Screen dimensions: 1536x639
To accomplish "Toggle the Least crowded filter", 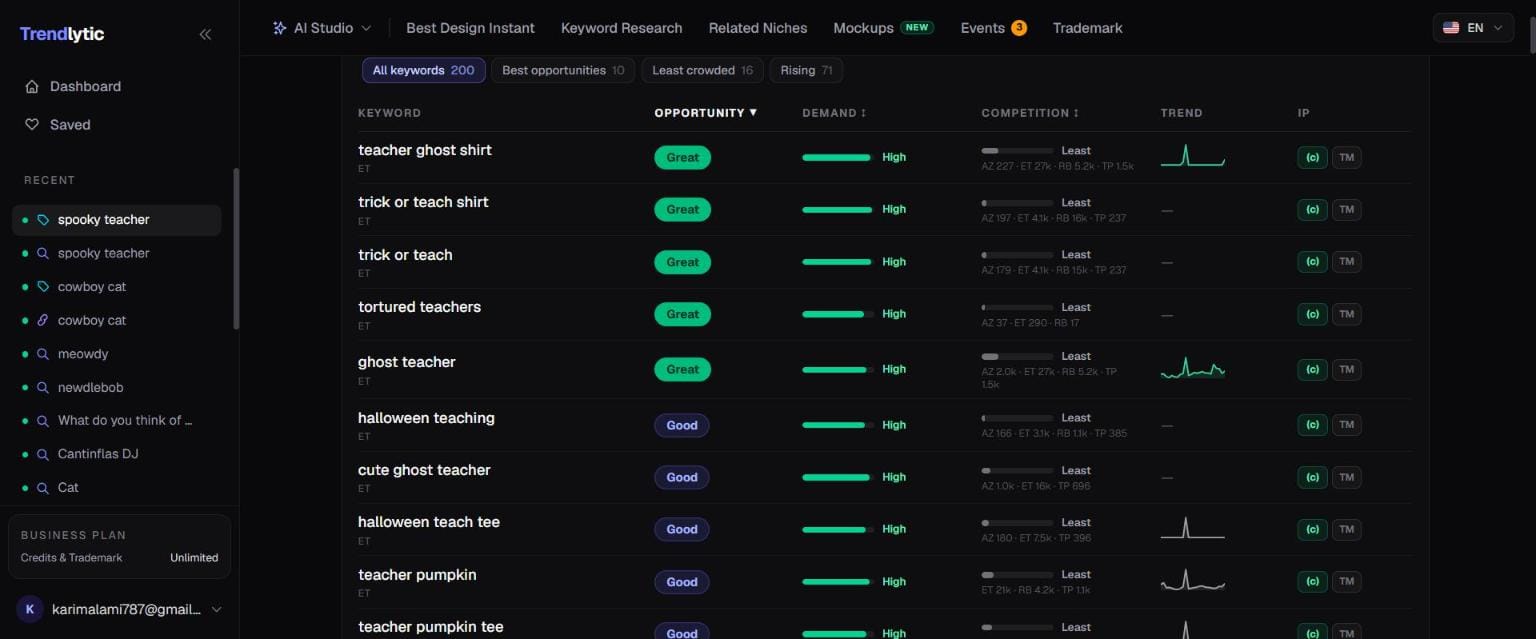I will pos(703,70).
